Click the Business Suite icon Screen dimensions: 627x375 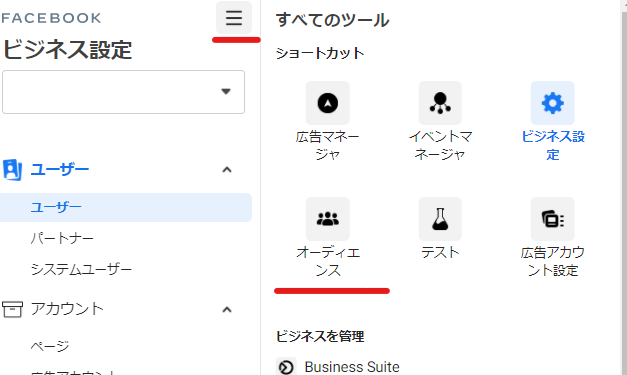coord(286,367)
